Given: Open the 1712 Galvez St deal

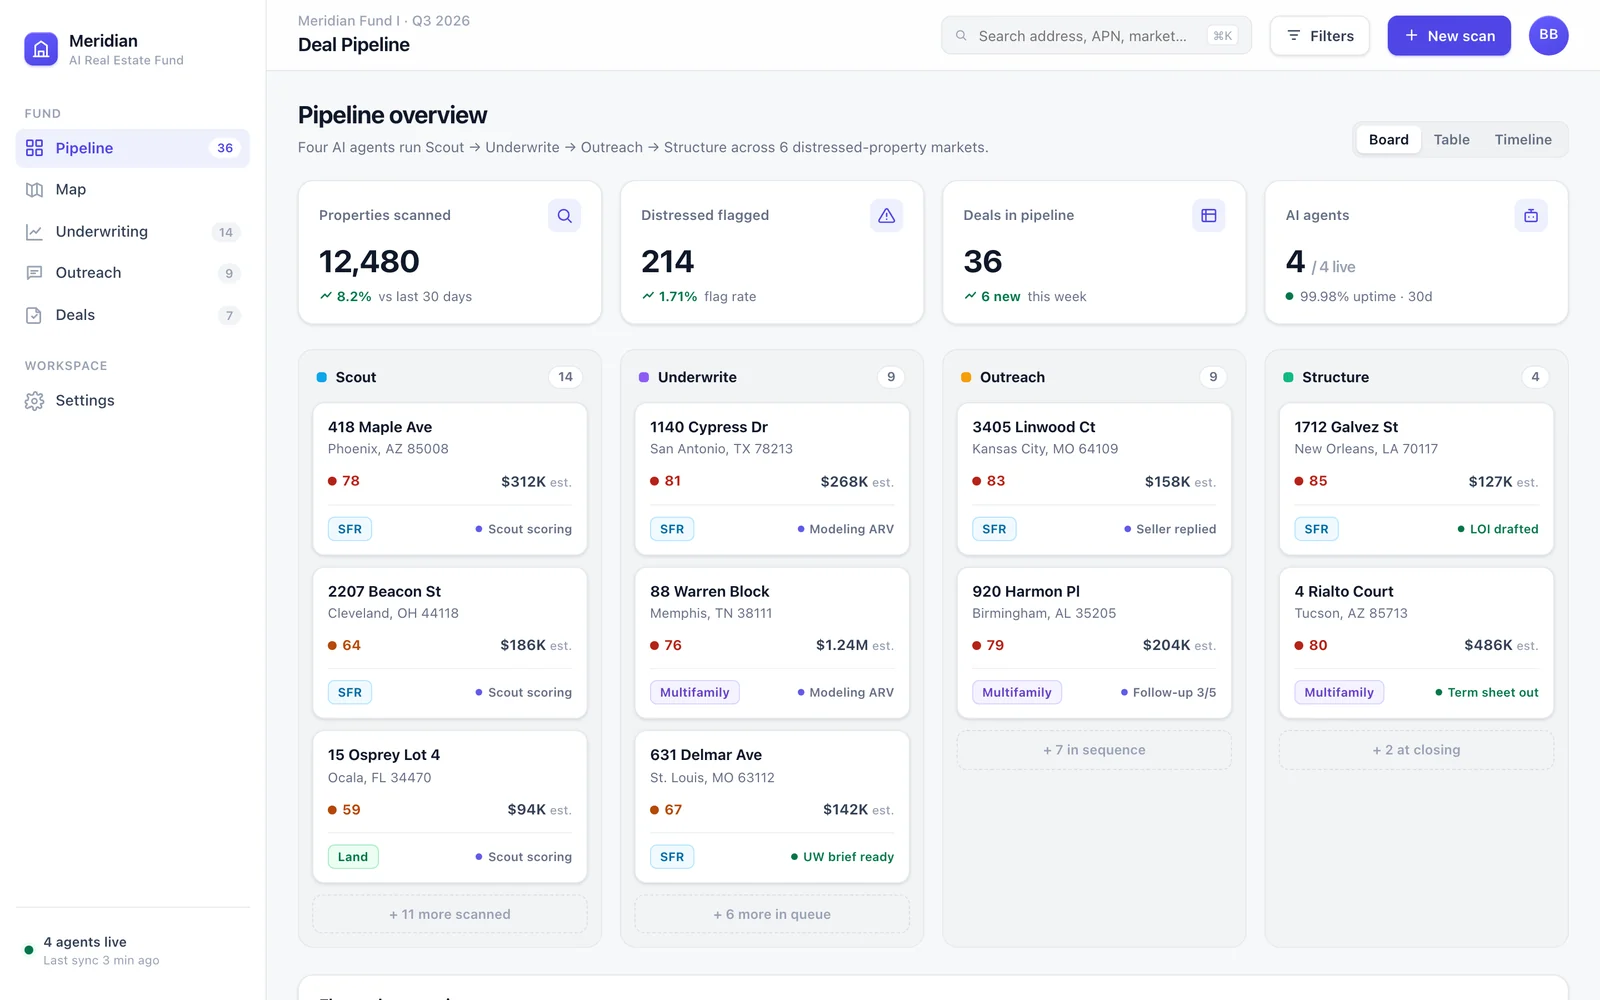Looking at the screenshot, I should pyautogui.click(x=1416, y=479).
